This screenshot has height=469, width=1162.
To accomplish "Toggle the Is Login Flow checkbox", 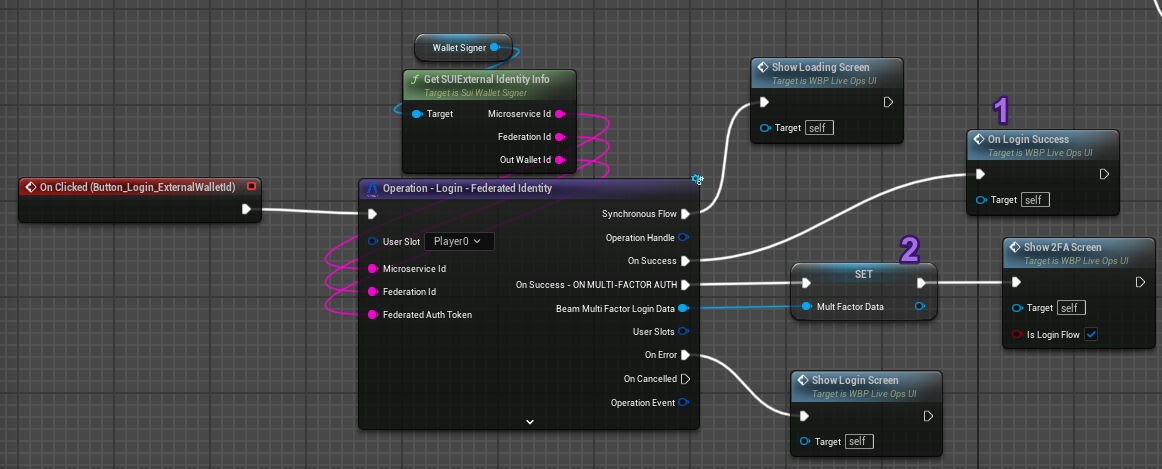I will point(1091,334).
